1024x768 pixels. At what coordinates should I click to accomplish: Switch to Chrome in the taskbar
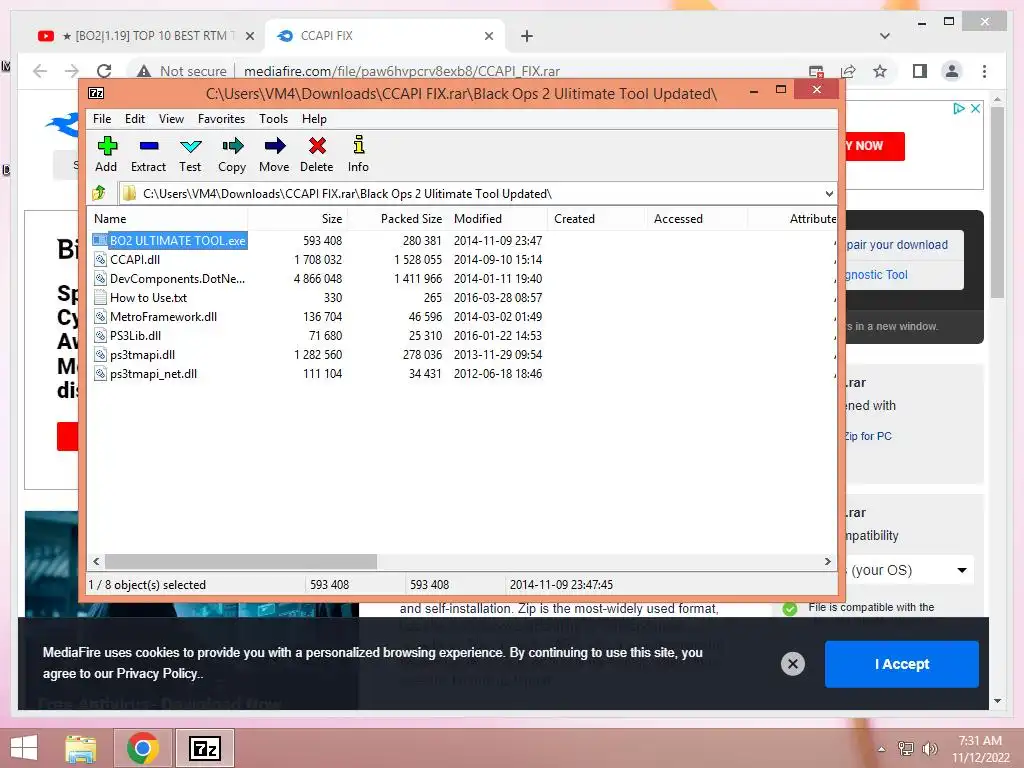point(142,748)
